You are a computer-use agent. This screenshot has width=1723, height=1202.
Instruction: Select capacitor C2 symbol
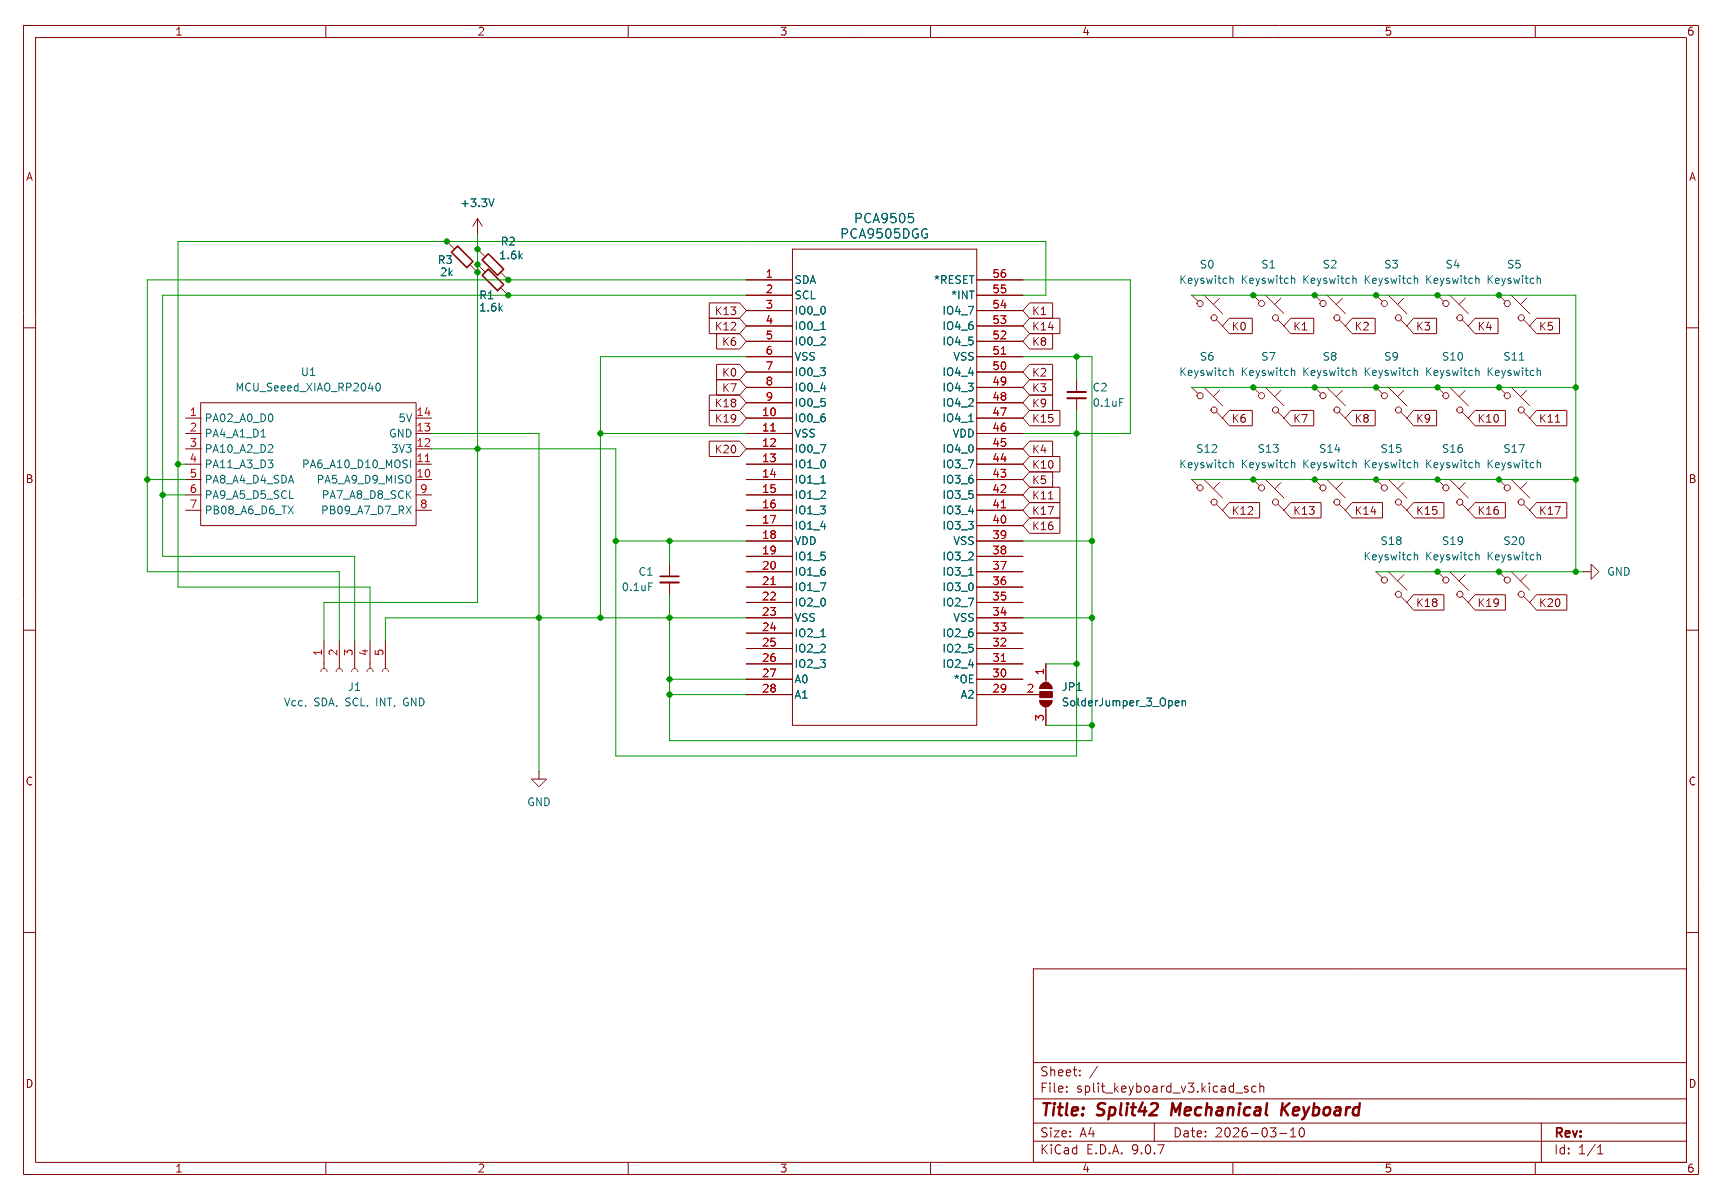pos(1076,395)
